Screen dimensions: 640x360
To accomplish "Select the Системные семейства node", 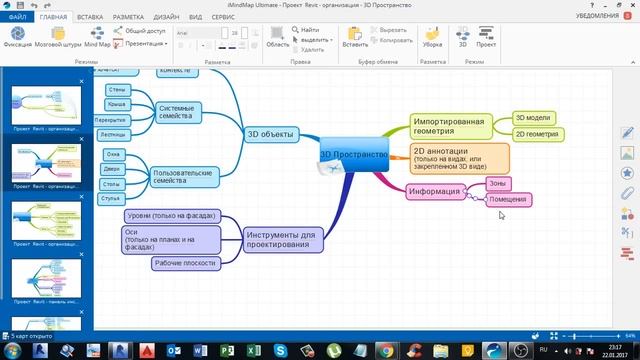I will (178, 112).
